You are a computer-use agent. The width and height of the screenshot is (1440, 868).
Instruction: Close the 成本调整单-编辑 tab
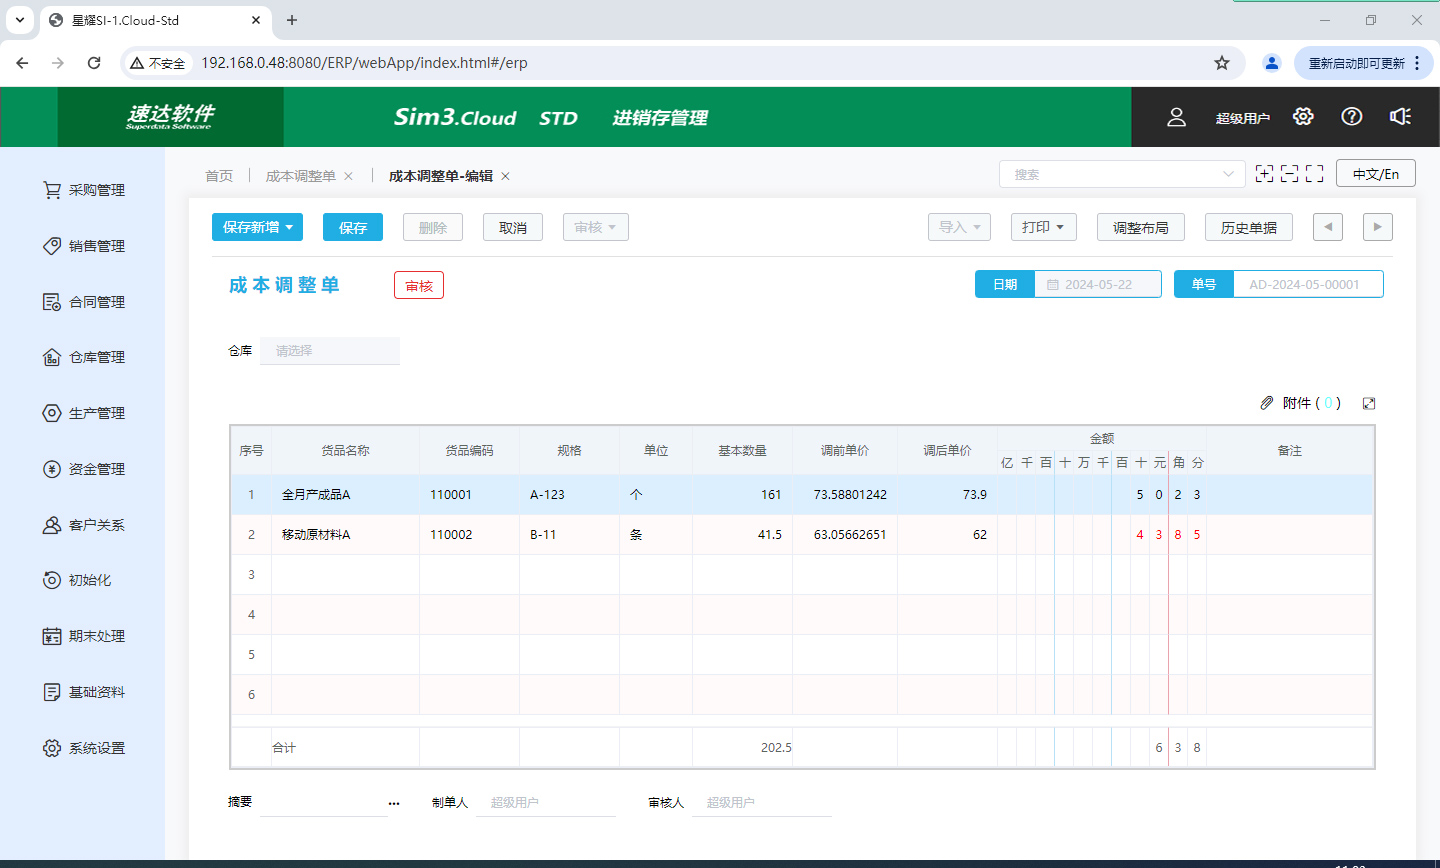click(506, 176)
